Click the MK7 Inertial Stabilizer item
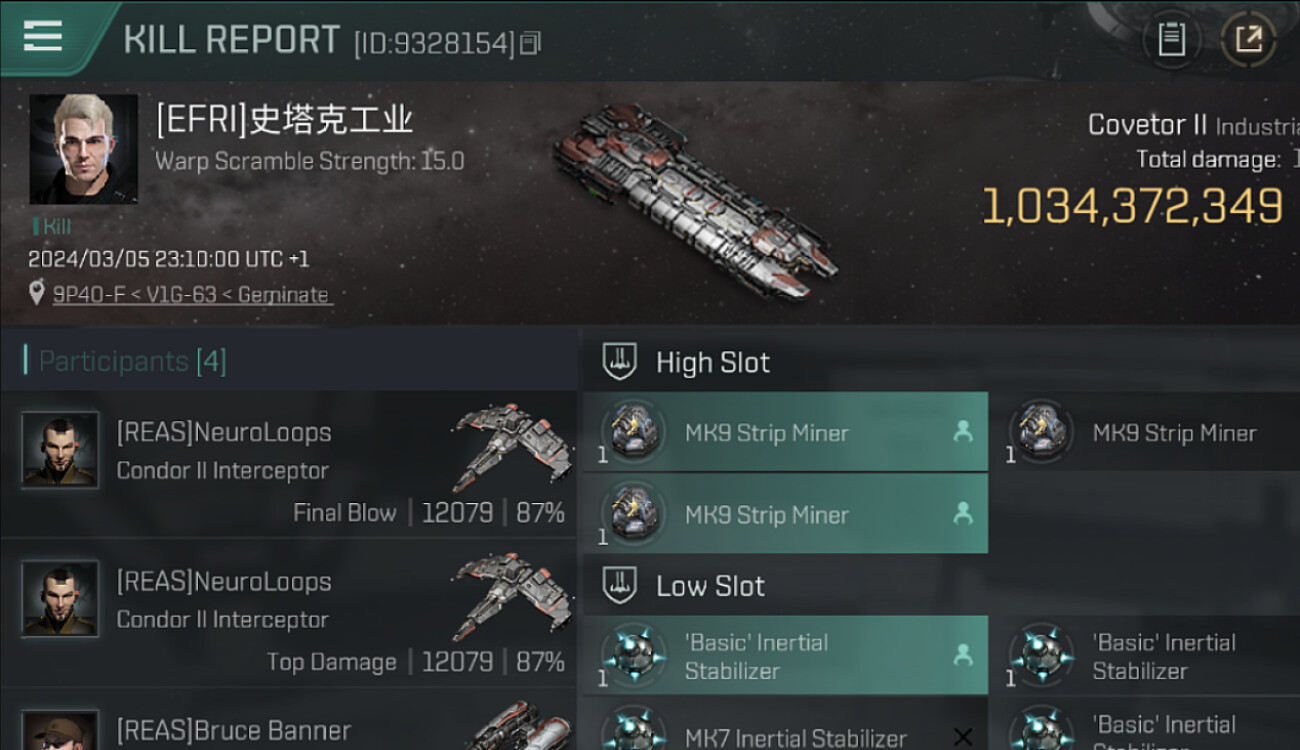 [785, 730]
